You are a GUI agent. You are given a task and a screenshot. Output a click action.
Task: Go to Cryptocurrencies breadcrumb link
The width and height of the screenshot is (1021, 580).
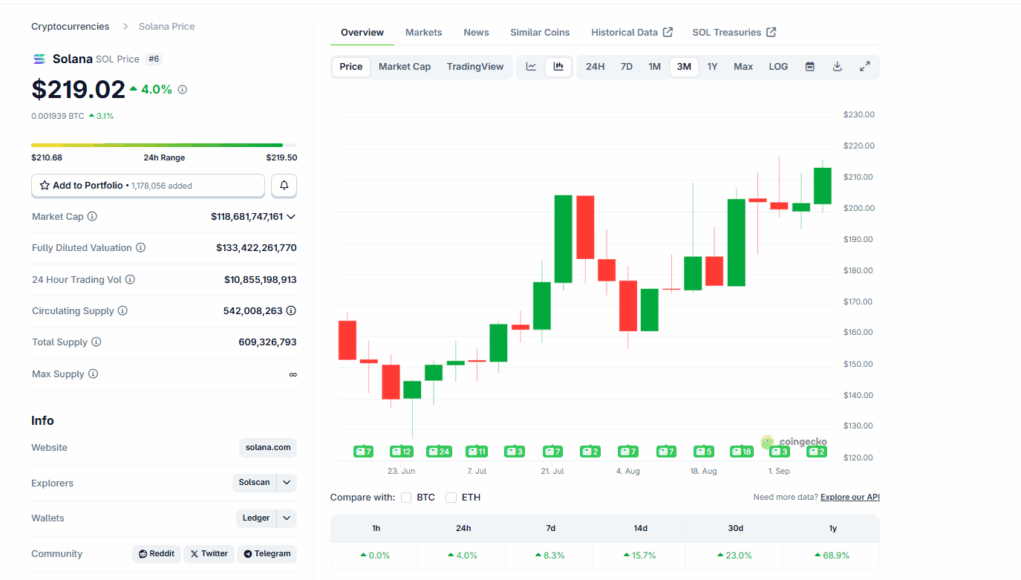[x=70, y=27]
